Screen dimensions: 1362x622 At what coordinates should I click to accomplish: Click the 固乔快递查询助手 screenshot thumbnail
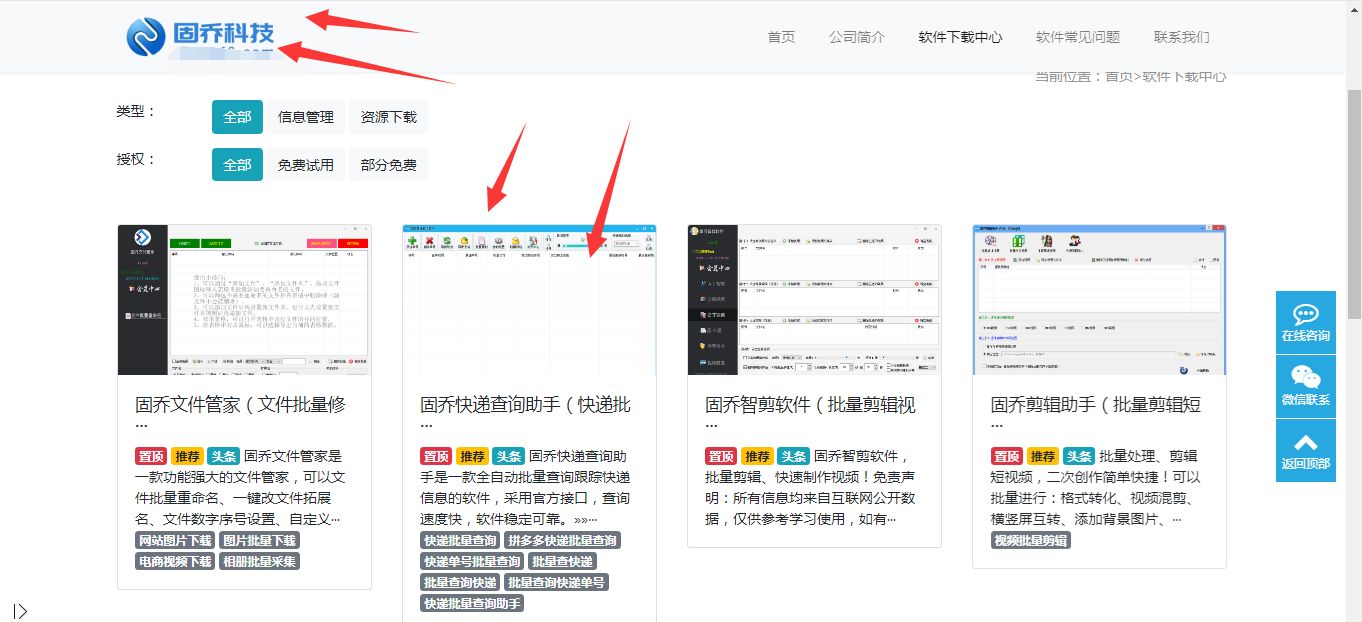tap(529, 300)
